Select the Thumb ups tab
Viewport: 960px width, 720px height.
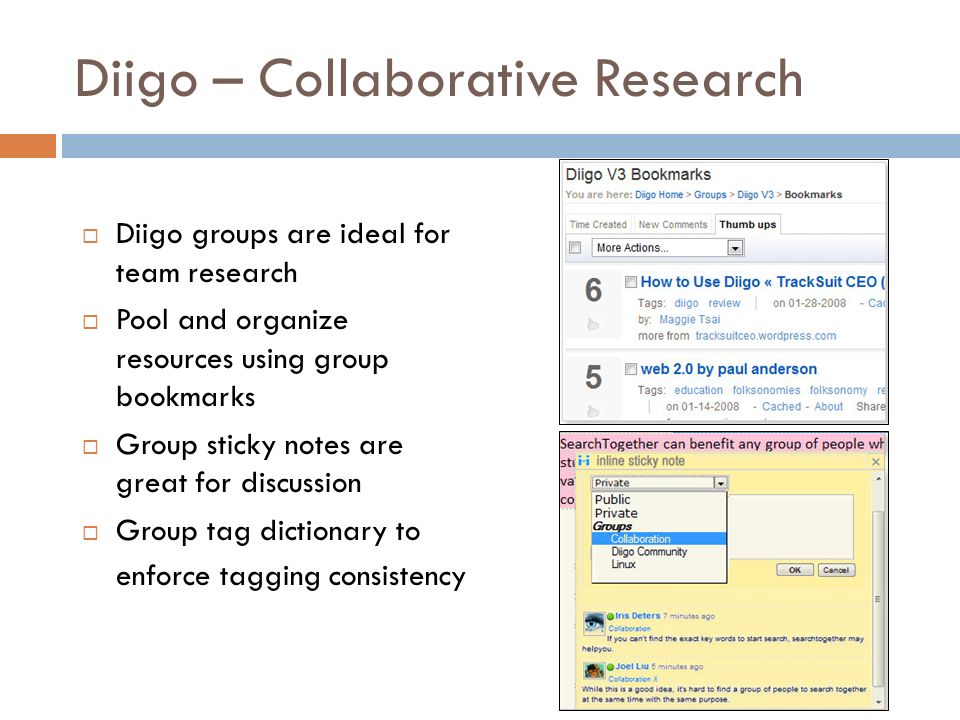click(x=748, y=225)
